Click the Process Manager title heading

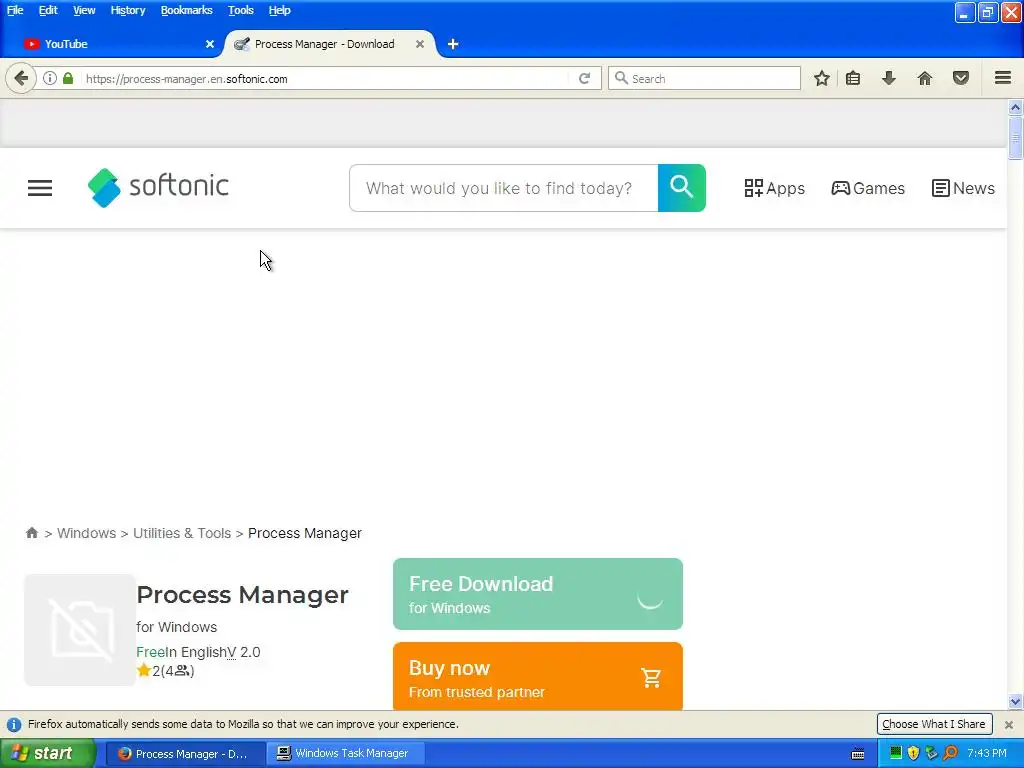tap(242, 595)
